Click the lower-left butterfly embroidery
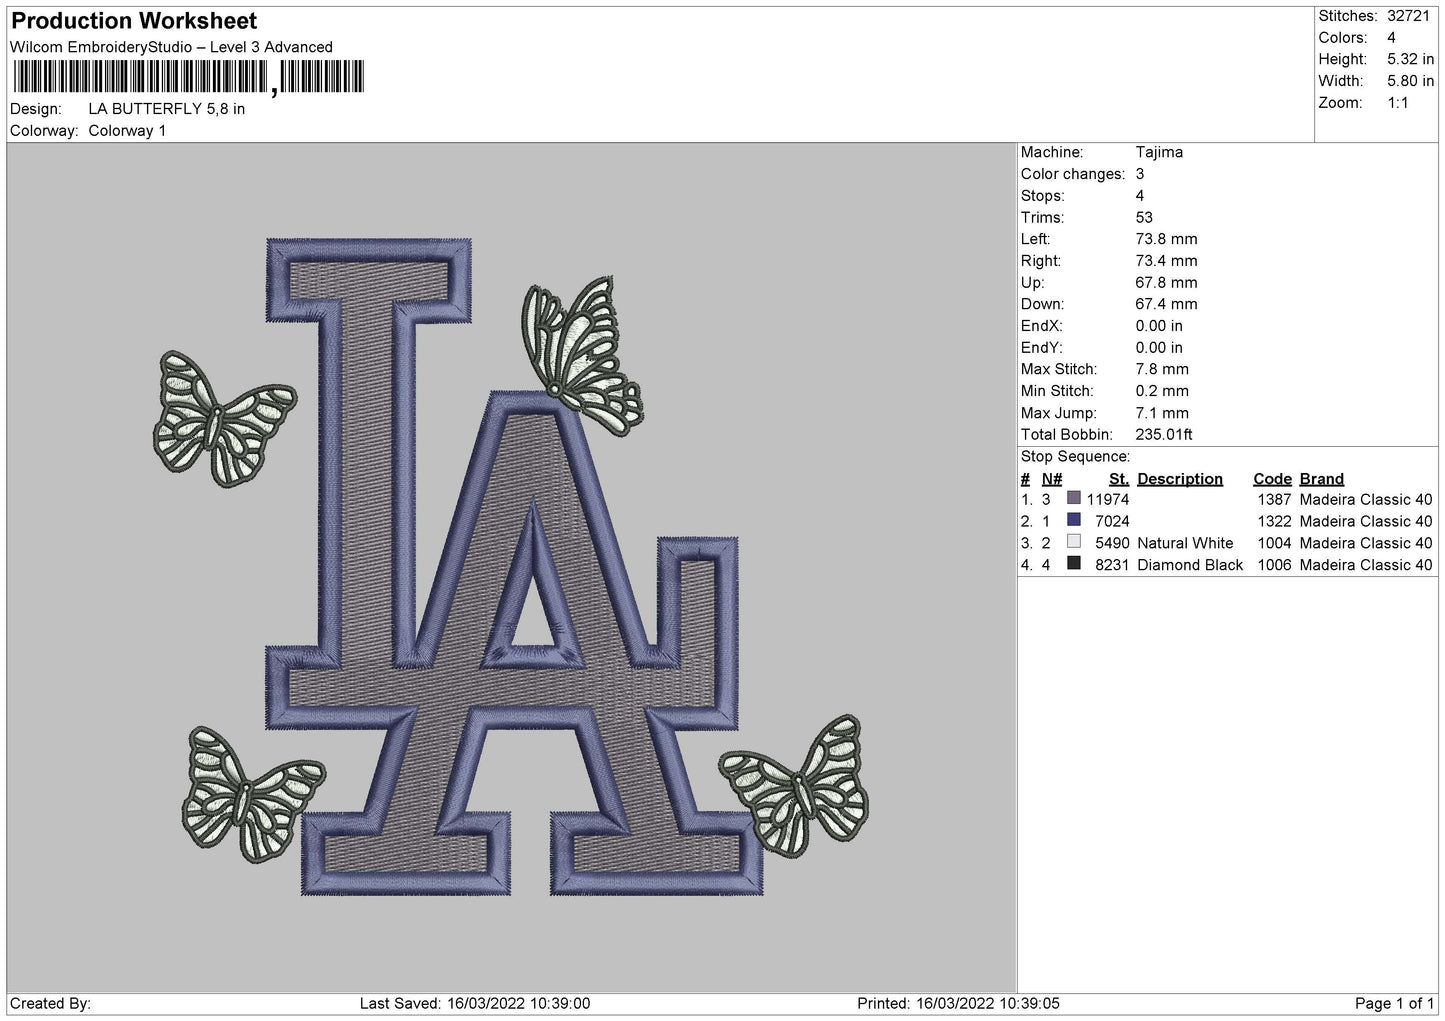1445x1021 pixels. pos(252,794)
